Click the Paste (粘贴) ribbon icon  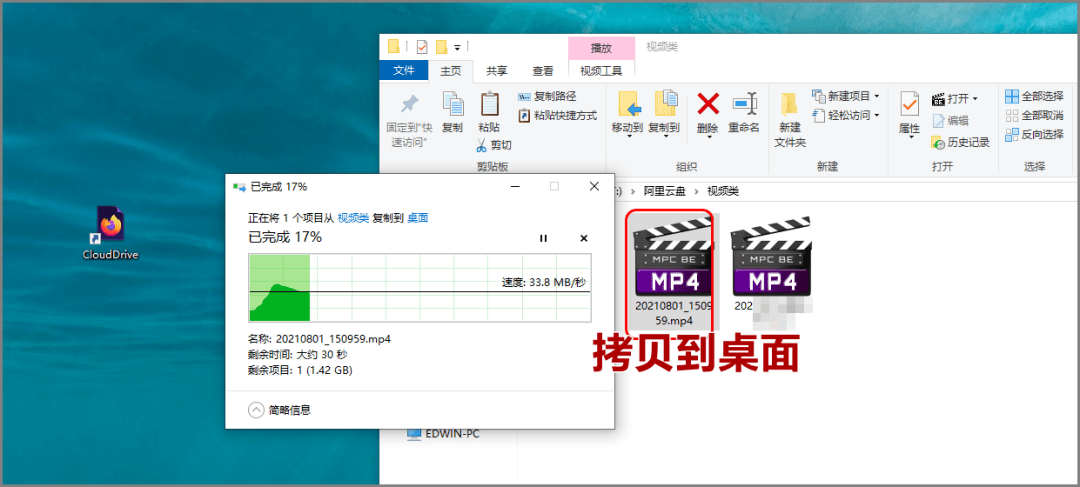[489, 105]
